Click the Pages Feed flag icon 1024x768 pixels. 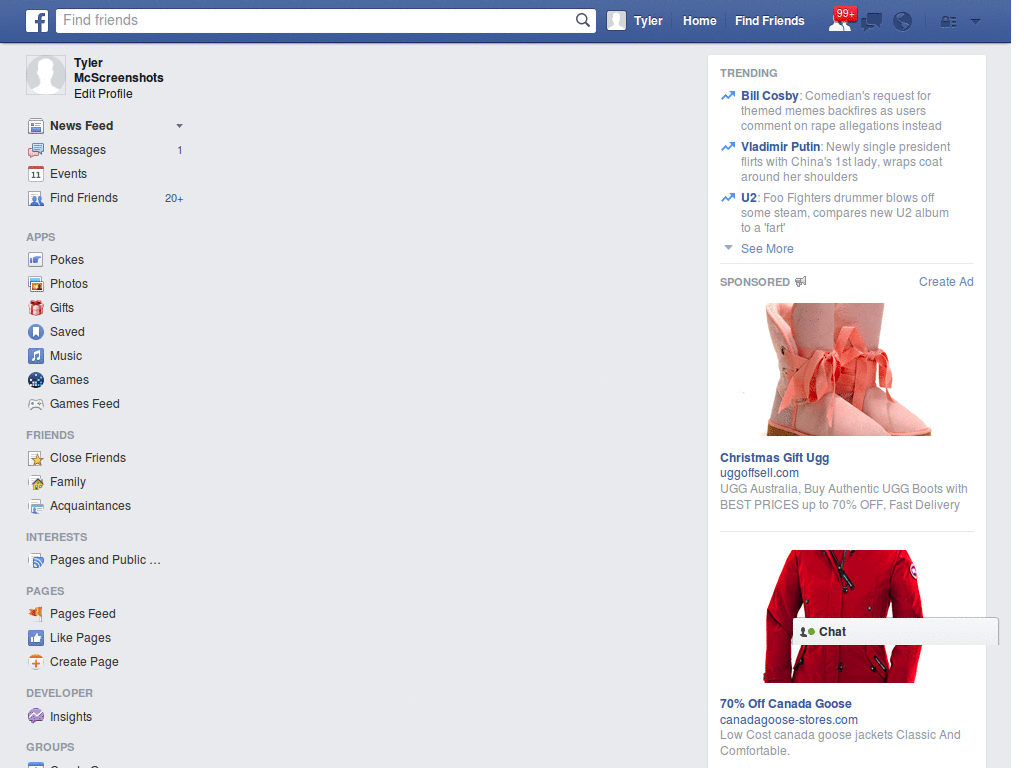(x=36, y=614)
